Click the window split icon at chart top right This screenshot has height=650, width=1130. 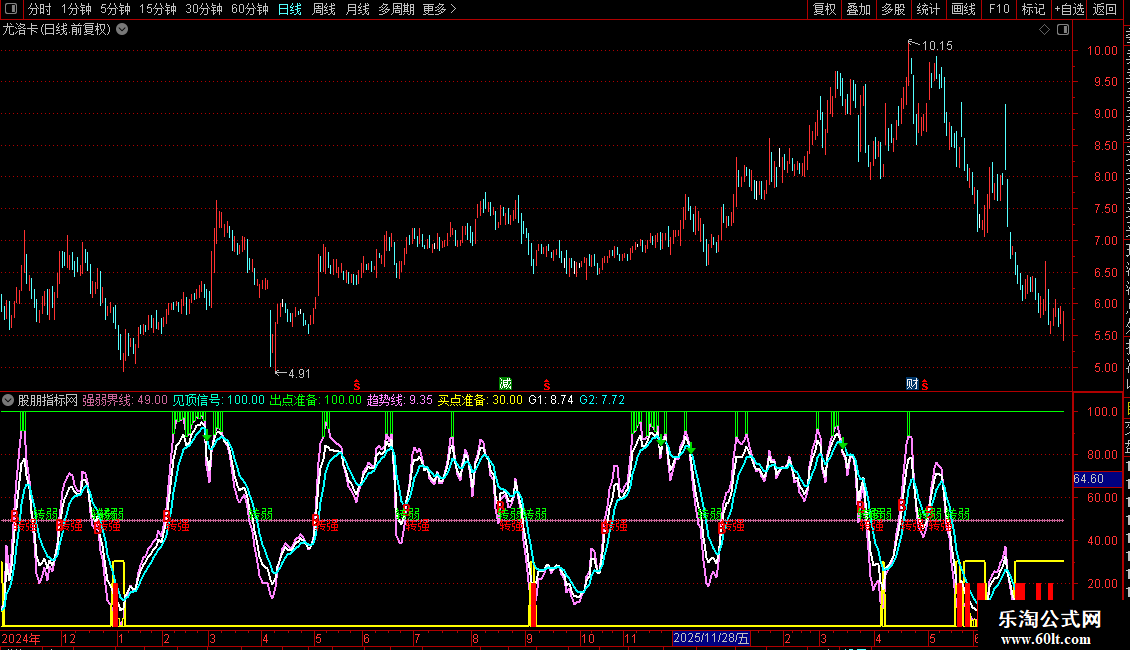pos(1063,30)
